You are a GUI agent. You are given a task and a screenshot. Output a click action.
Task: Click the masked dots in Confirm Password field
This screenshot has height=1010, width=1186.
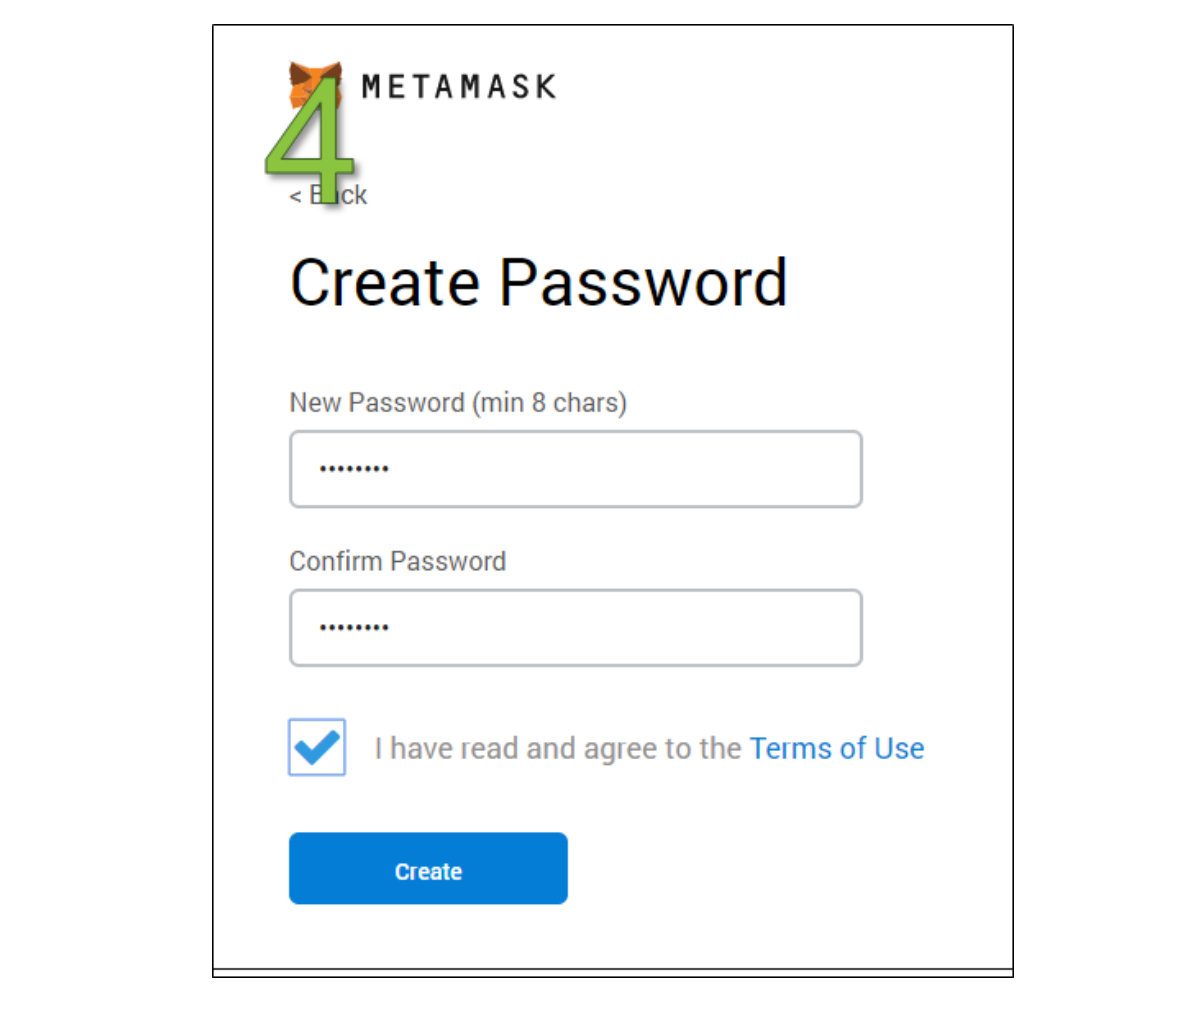point(354,628)
